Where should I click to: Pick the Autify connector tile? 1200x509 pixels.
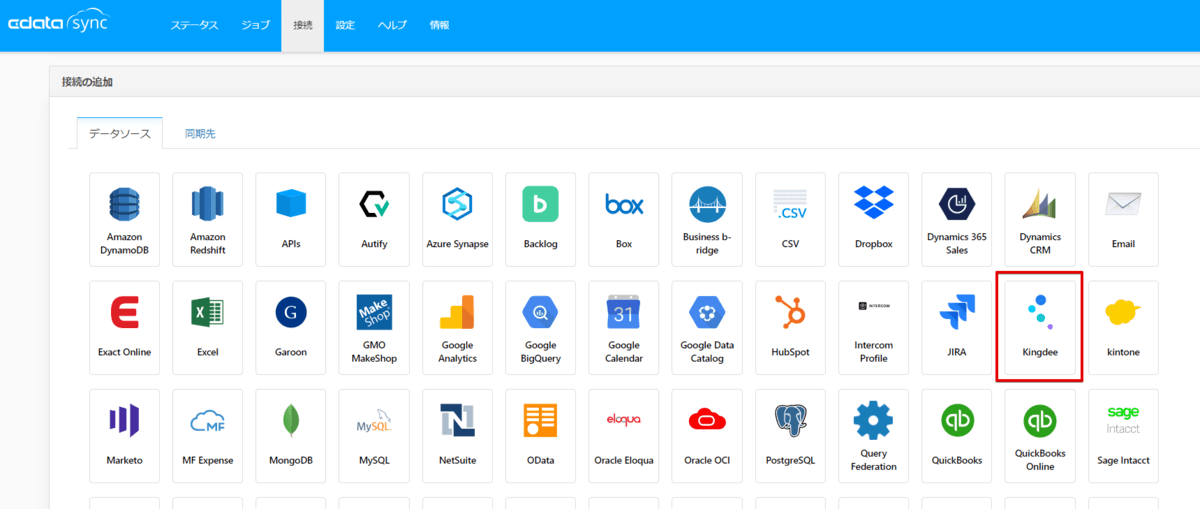374,219
